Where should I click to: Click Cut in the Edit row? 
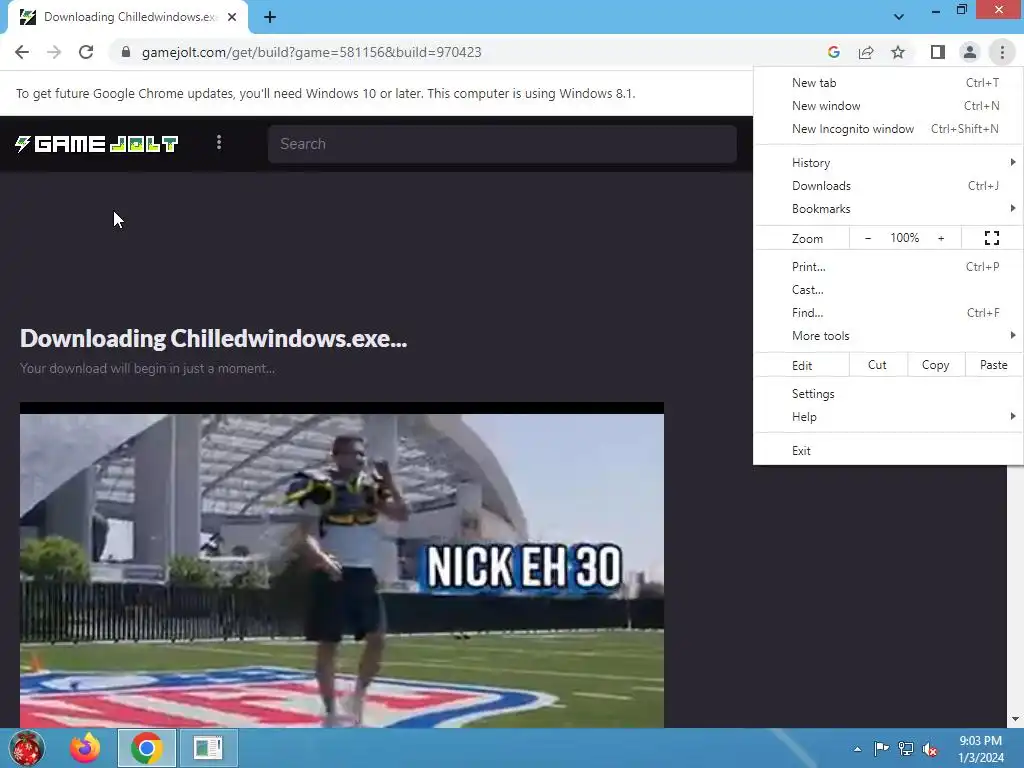coord(878,365)
